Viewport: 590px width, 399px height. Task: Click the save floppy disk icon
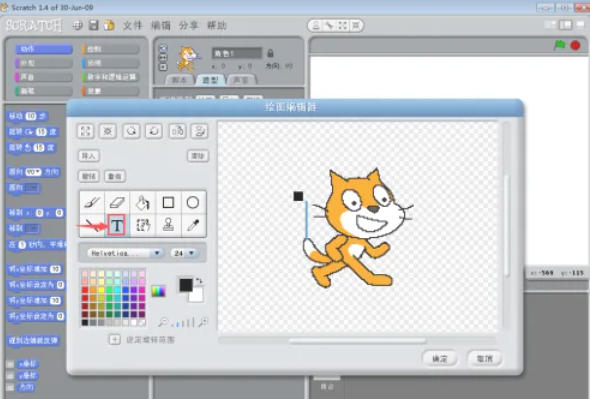(x=93, y=26)
